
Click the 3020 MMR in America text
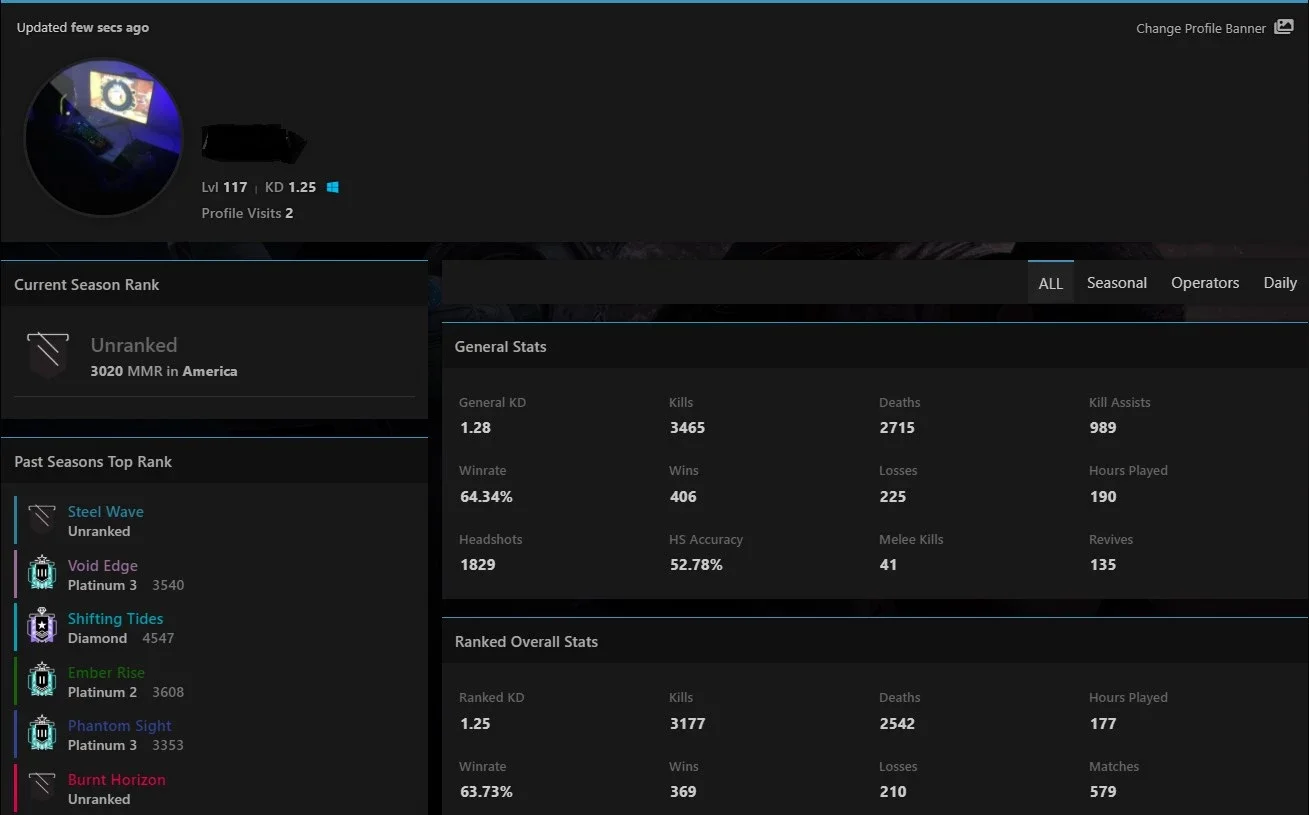(x=164, y=371)
